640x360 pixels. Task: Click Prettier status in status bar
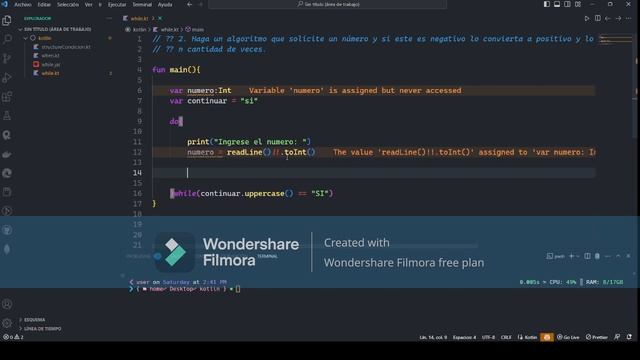(597, 337)
